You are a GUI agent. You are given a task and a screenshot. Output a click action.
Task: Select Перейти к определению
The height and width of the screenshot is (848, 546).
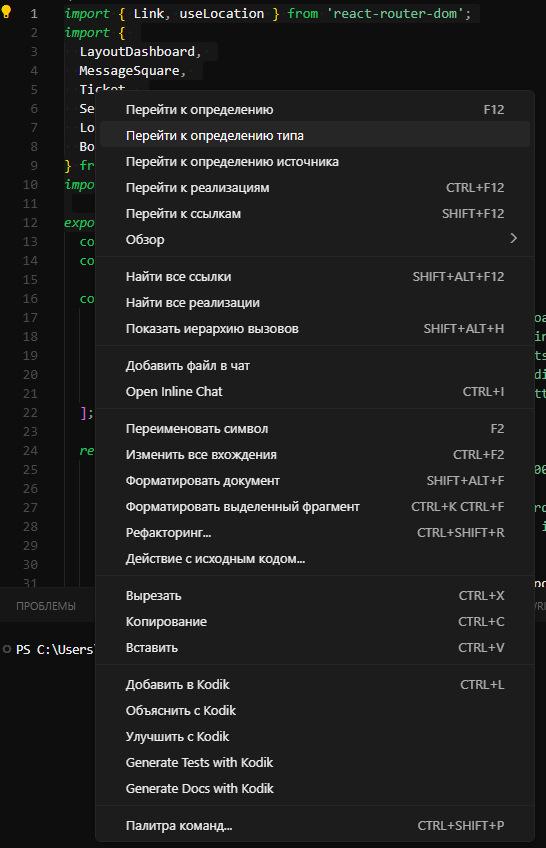pyautogui.click(x=315, y=110)
